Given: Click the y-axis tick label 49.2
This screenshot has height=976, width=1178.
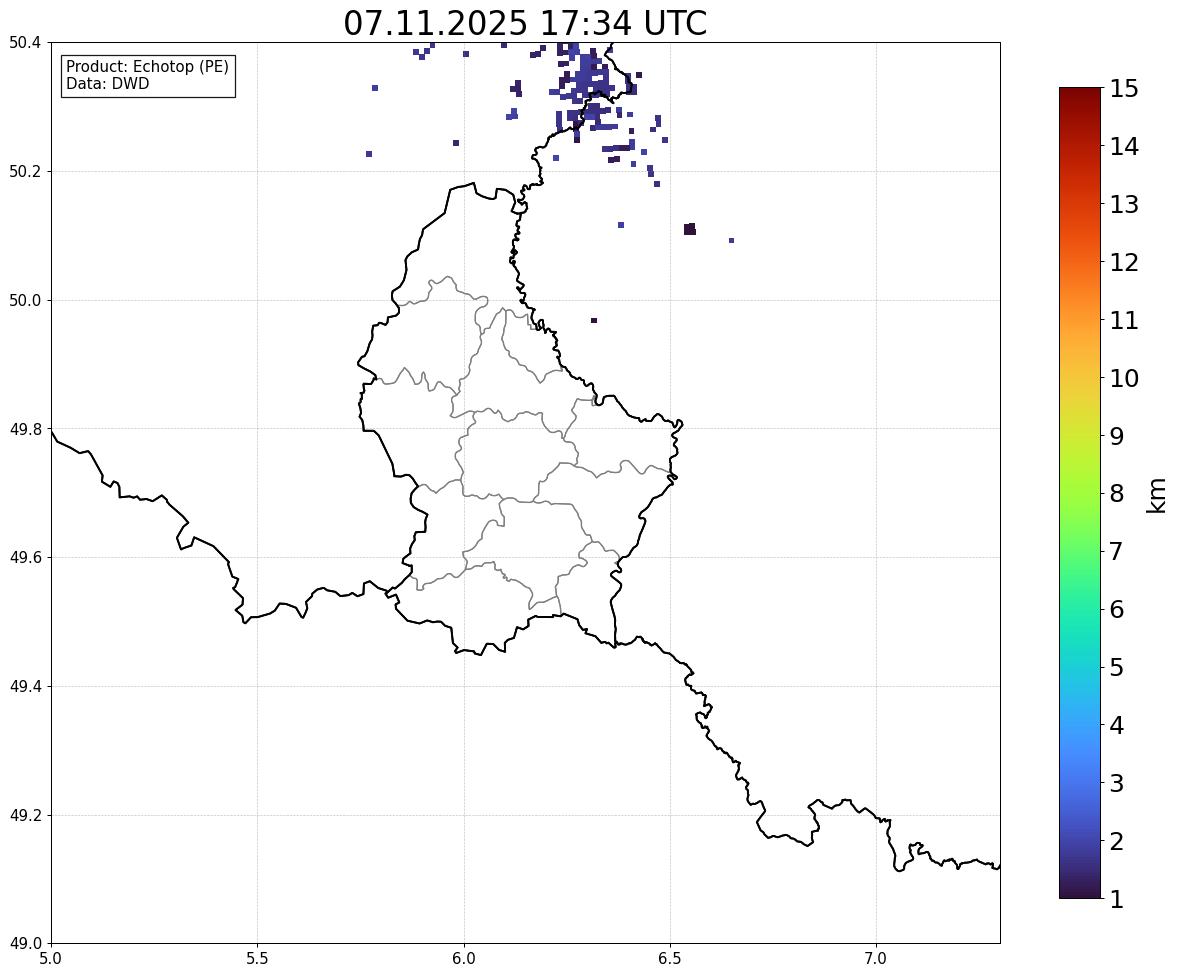Looking at the screenshot, I should coord(25,815).
